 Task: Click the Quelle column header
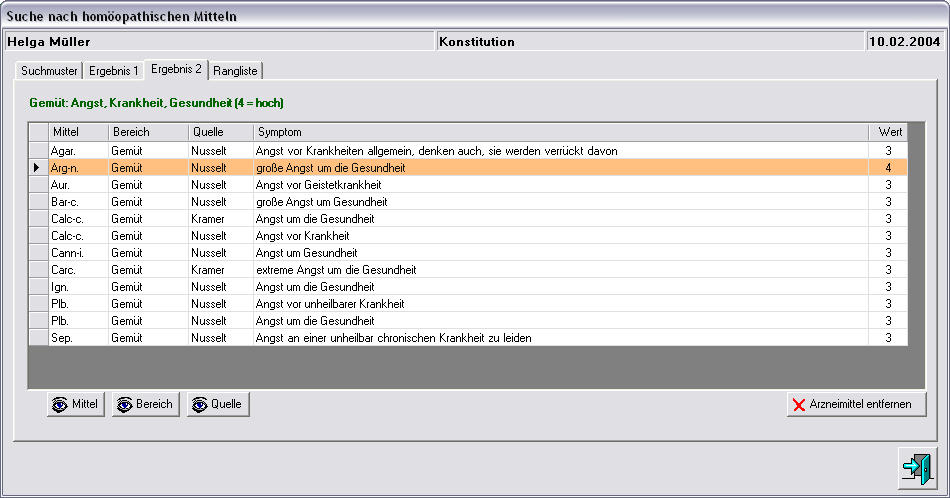coord(219,132)
